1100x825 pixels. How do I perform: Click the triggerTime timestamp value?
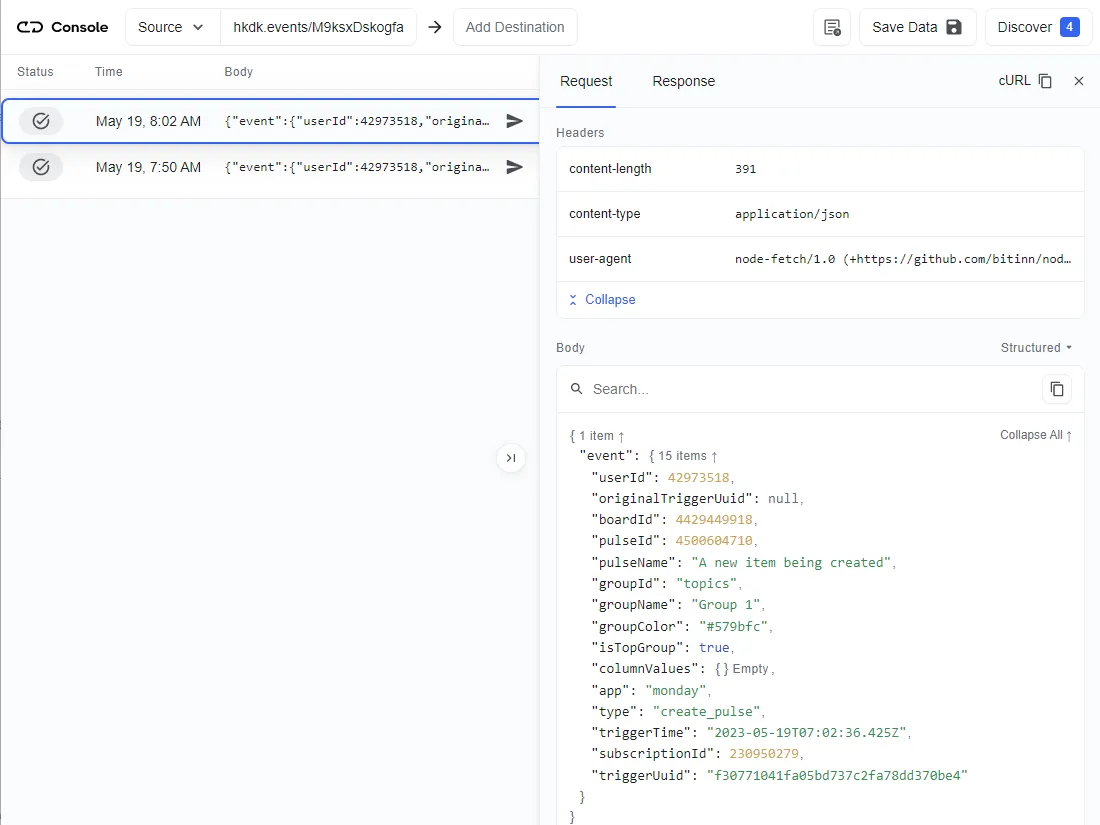807,732
